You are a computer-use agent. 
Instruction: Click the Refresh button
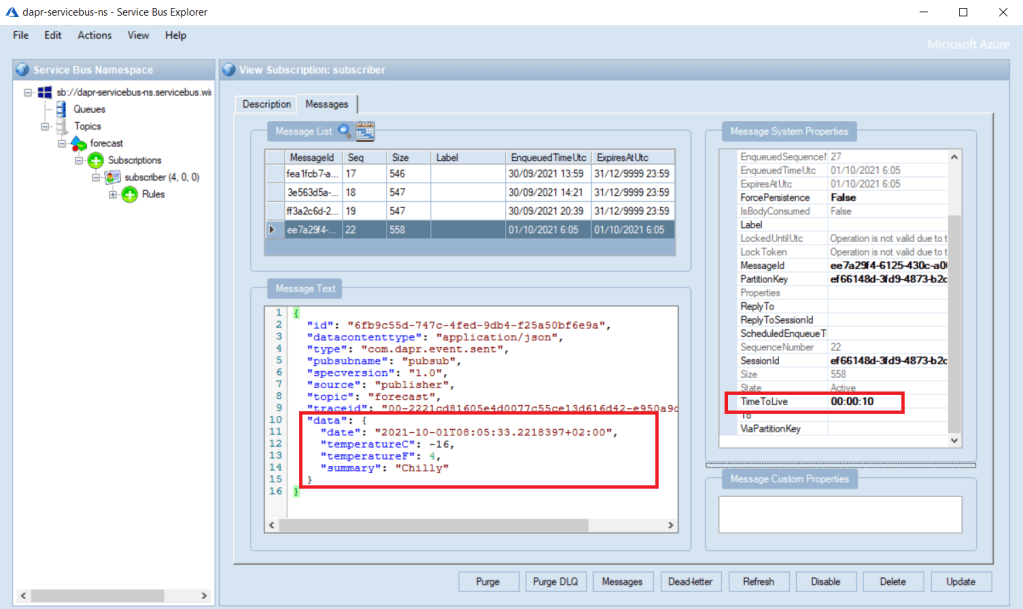click(759, 581)
